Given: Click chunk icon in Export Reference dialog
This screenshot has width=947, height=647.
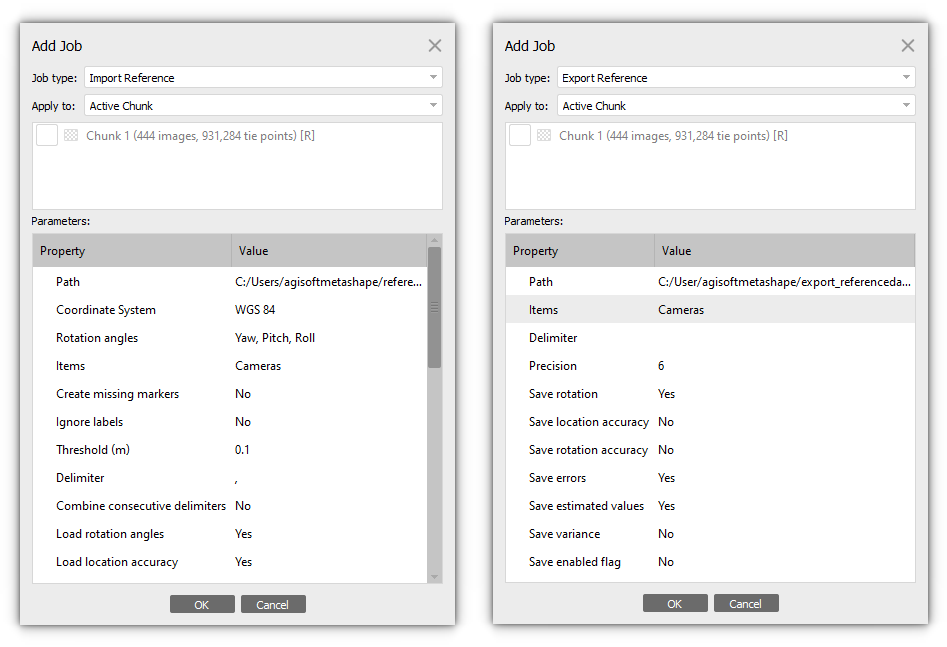Looking at the screenshot, I should pyautogui.click(x=544, y=135).
